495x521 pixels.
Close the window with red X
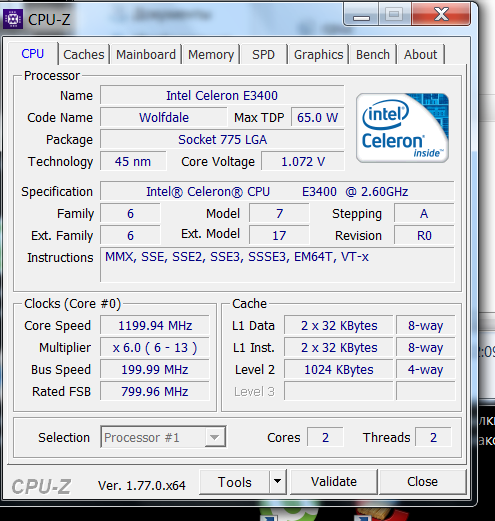tap(441, 15)
